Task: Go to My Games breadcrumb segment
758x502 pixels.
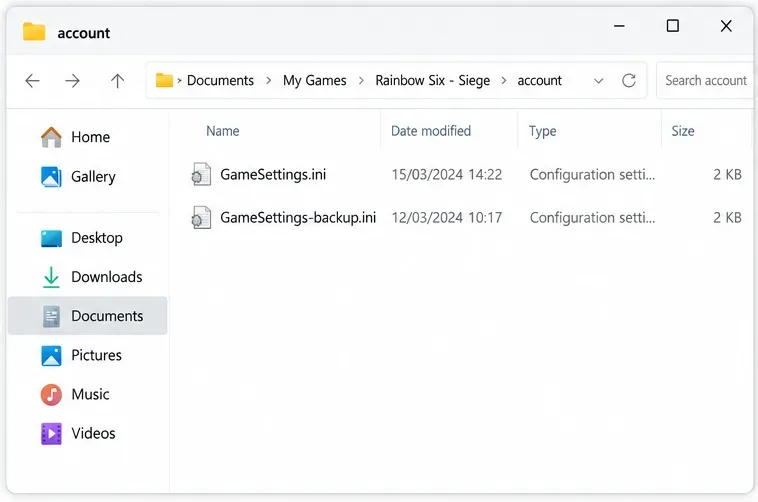Action: pyautogui.click(x=315, y=80)
